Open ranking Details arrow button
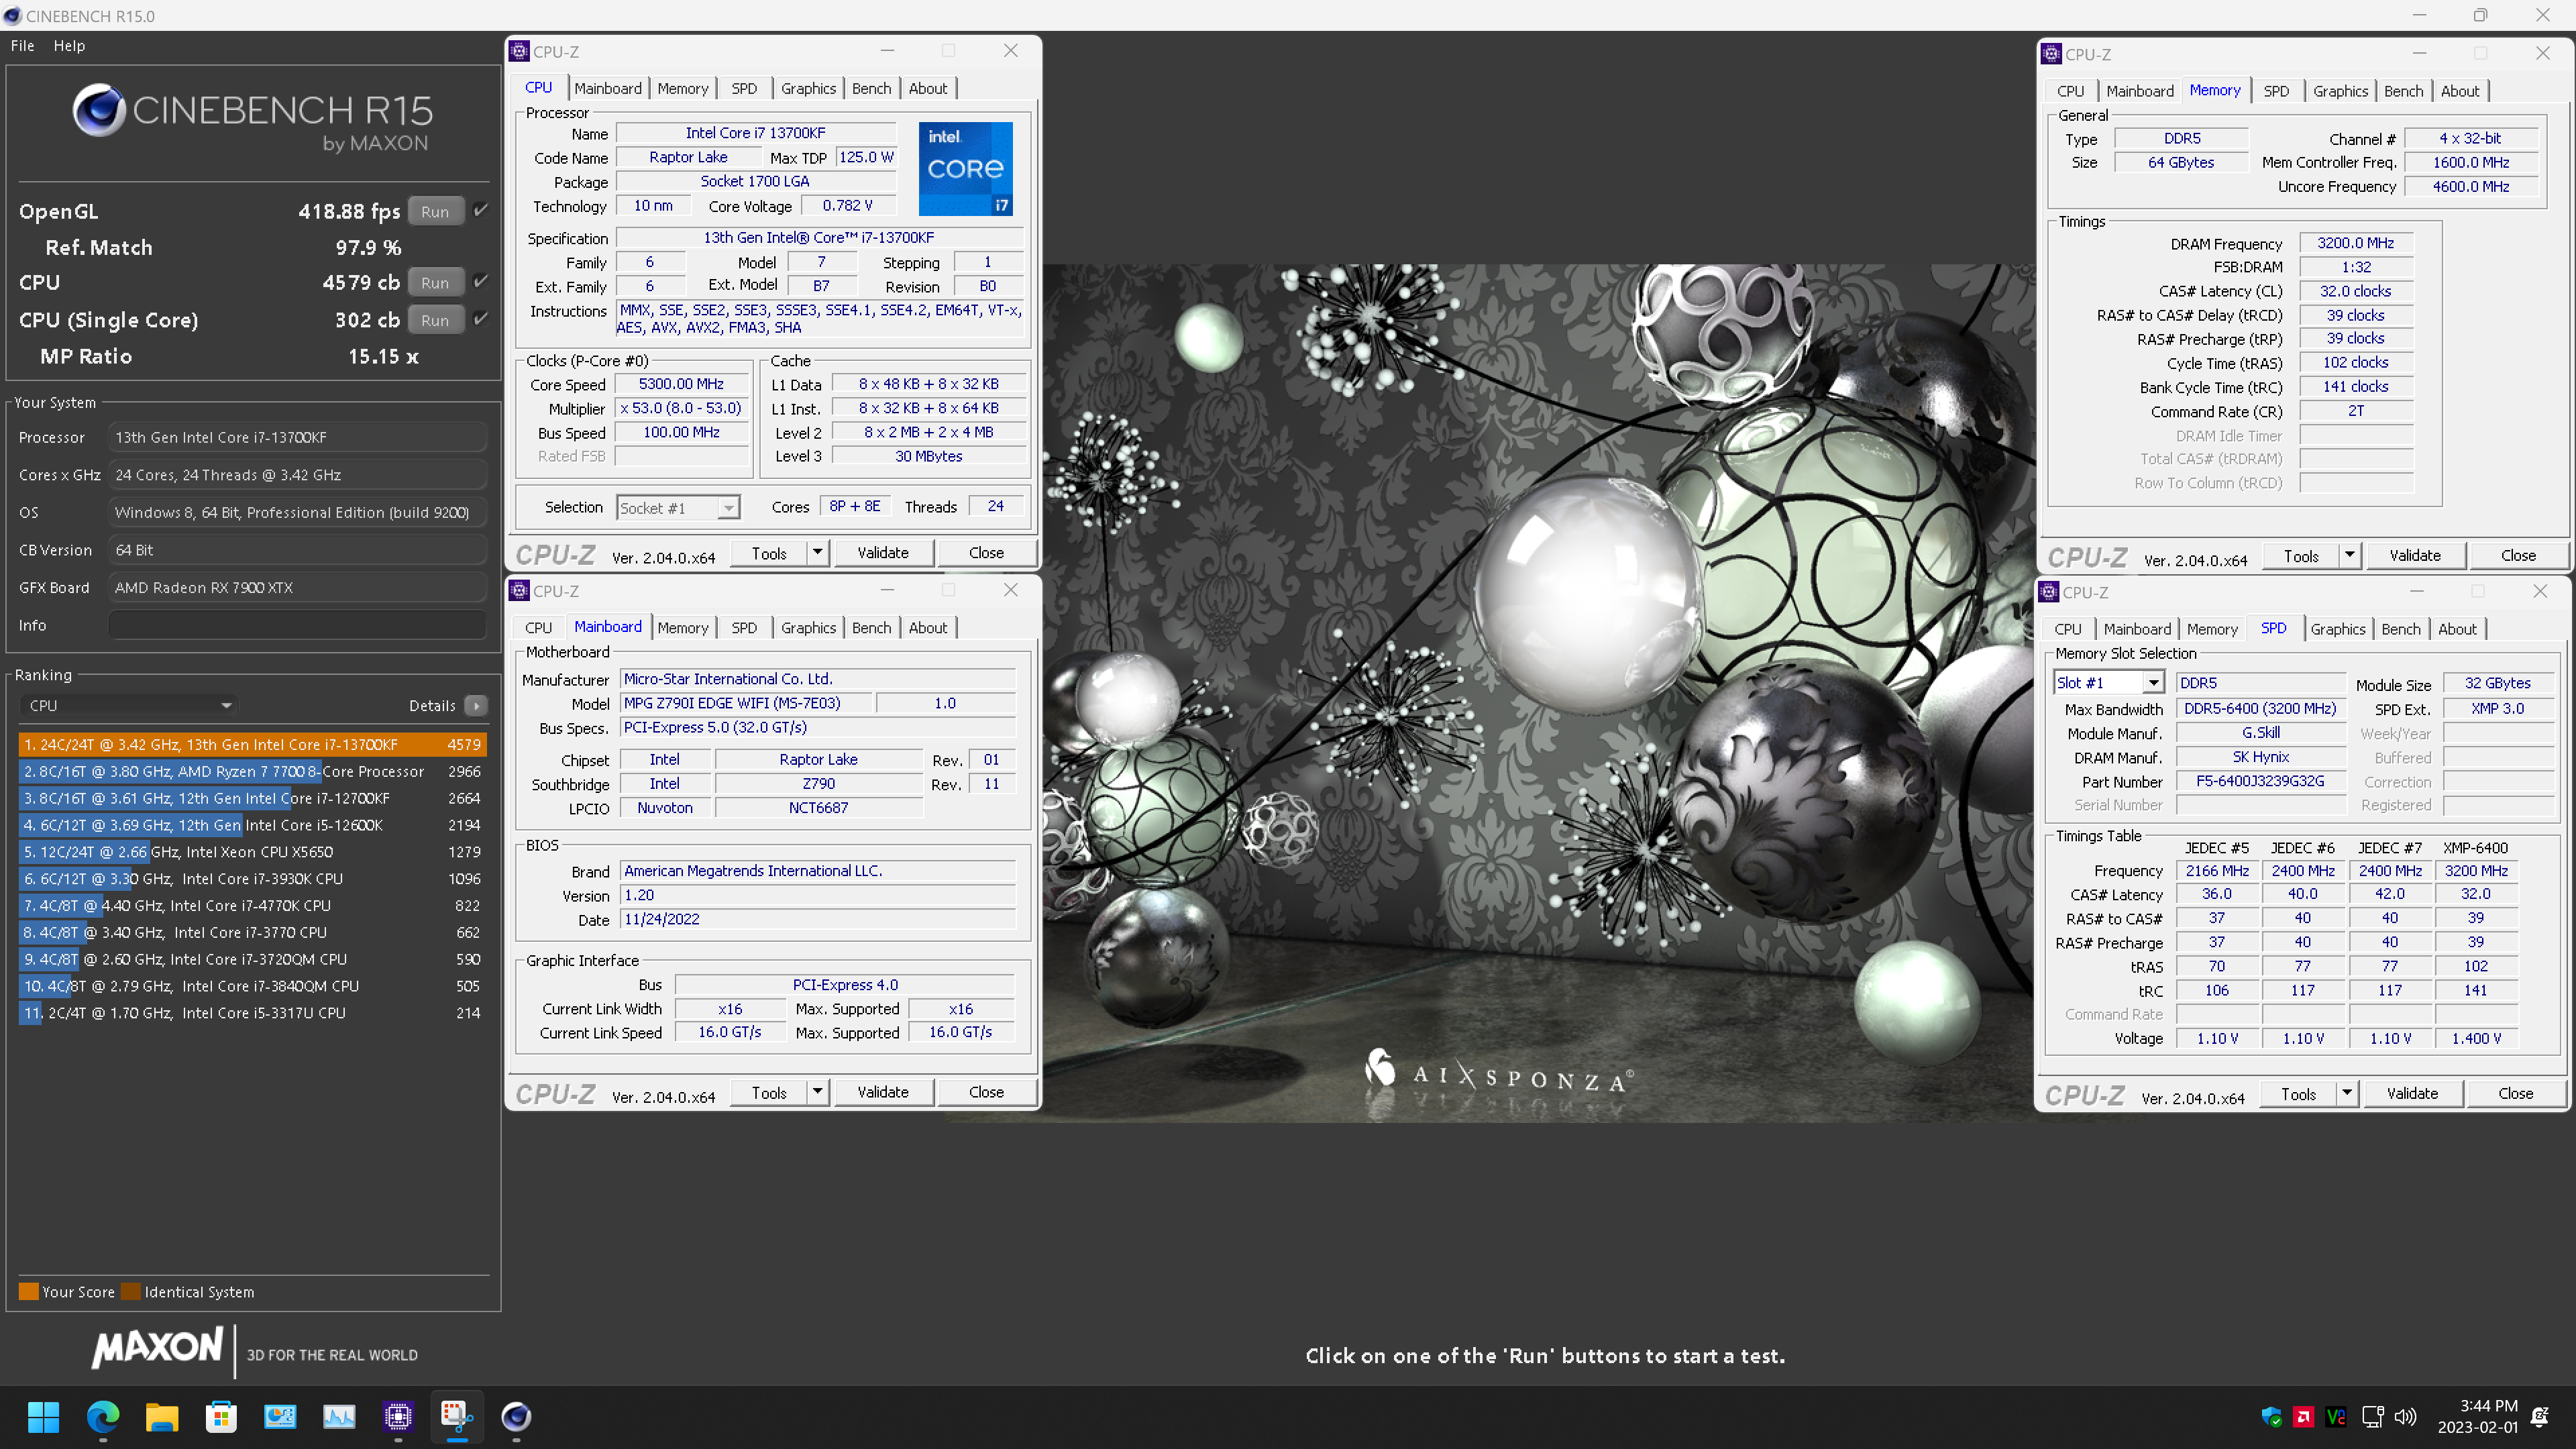This screenshot has height=1449, width=2576. point(476,705)
